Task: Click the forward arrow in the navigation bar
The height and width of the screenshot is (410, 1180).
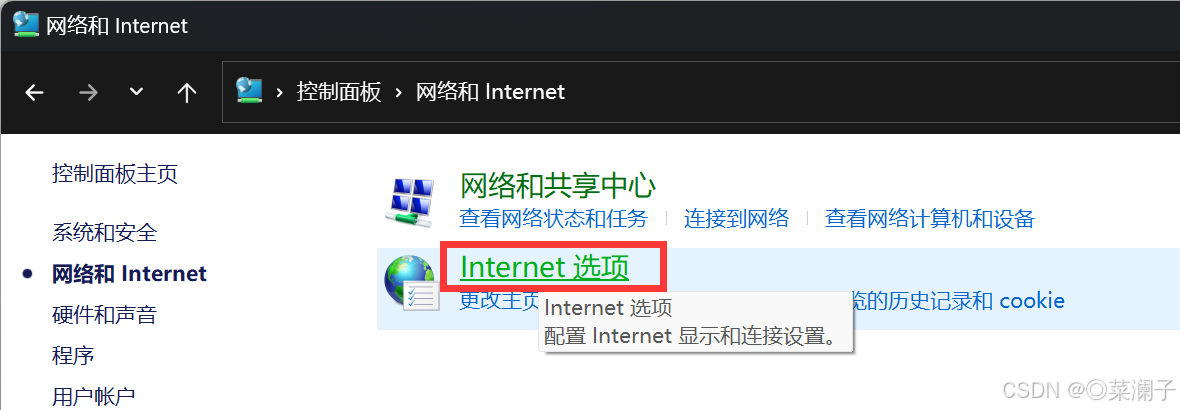Action: coord(88,93)
